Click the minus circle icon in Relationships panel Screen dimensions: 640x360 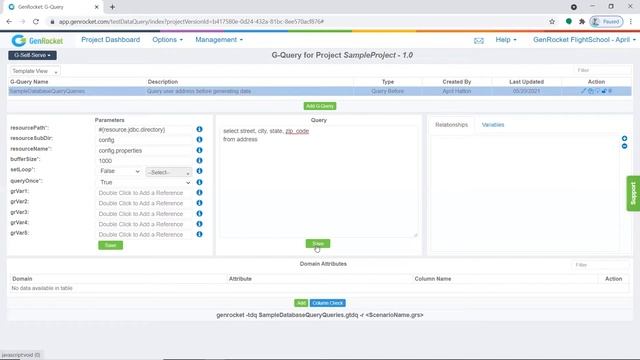coord(624,146)
